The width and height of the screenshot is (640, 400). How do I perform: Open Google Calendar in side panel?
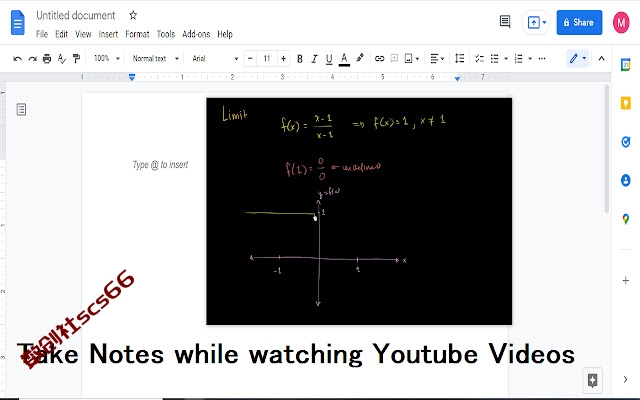pos(625,65)
